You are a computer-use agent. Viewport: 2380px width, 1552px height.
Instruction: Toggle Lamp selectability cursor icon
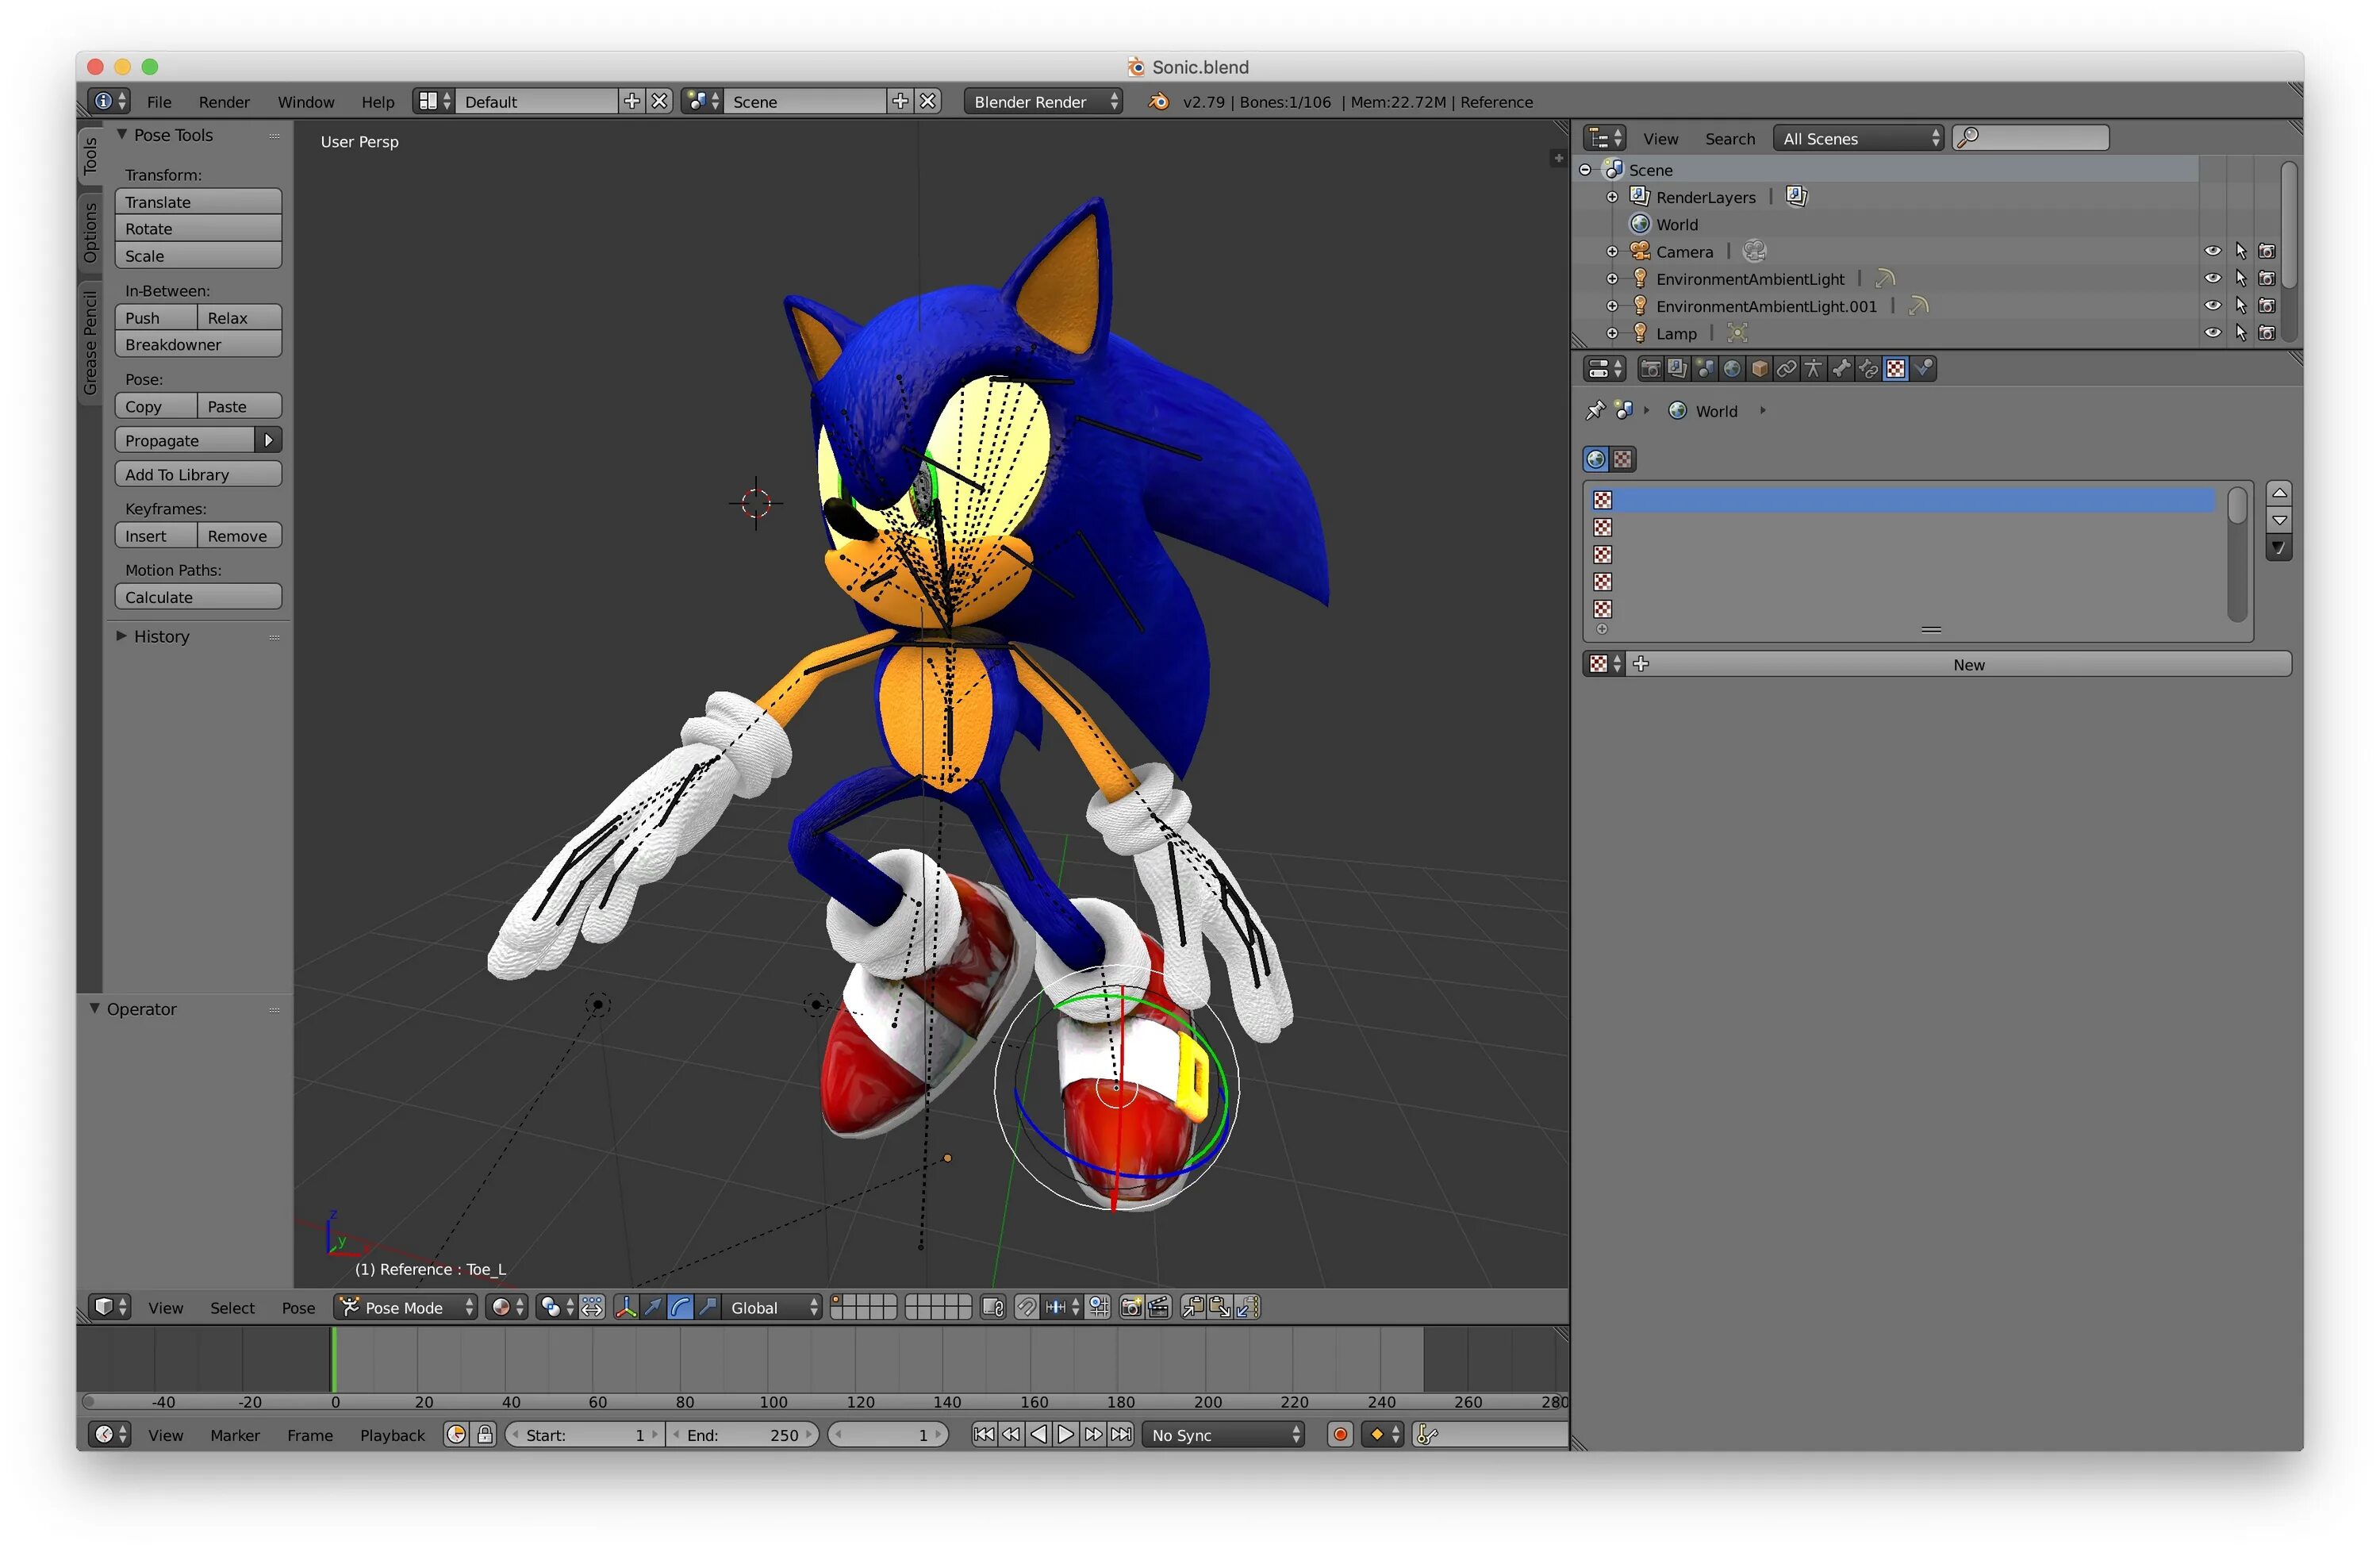click(x=2240, y=333)
